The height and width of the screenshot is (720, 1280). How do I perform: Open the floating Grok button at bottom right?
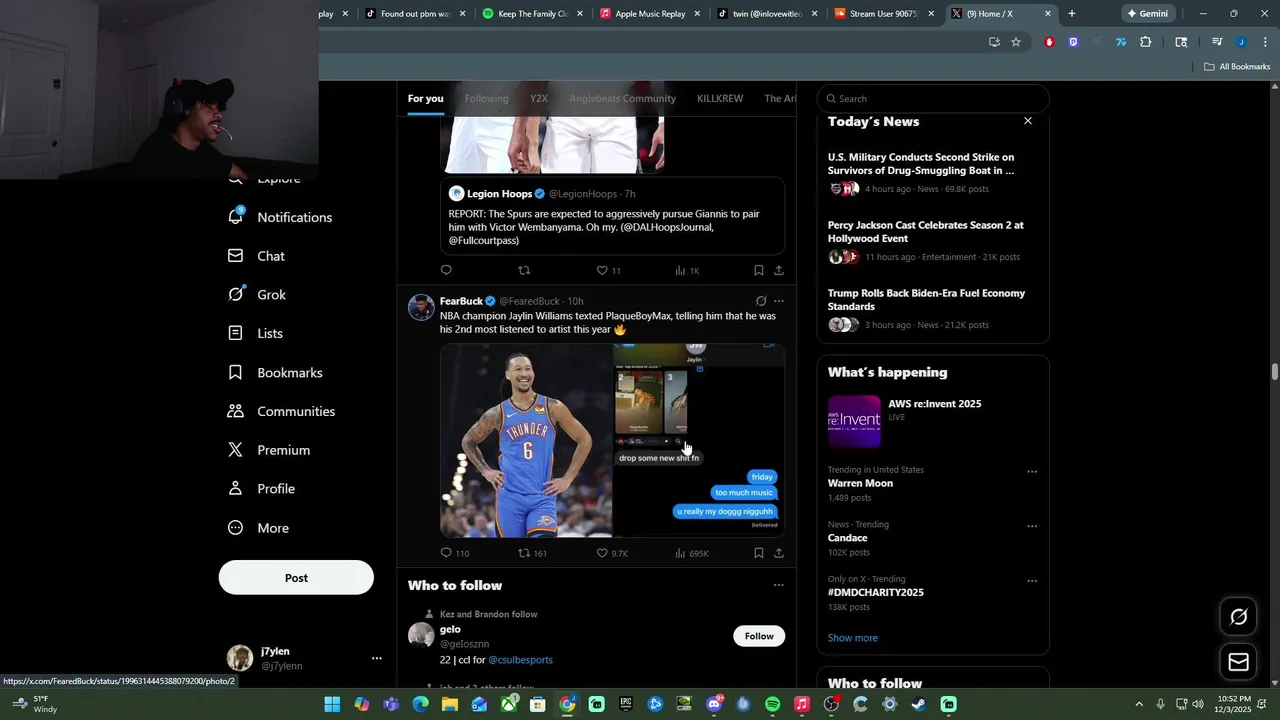tap(1238, 617)
